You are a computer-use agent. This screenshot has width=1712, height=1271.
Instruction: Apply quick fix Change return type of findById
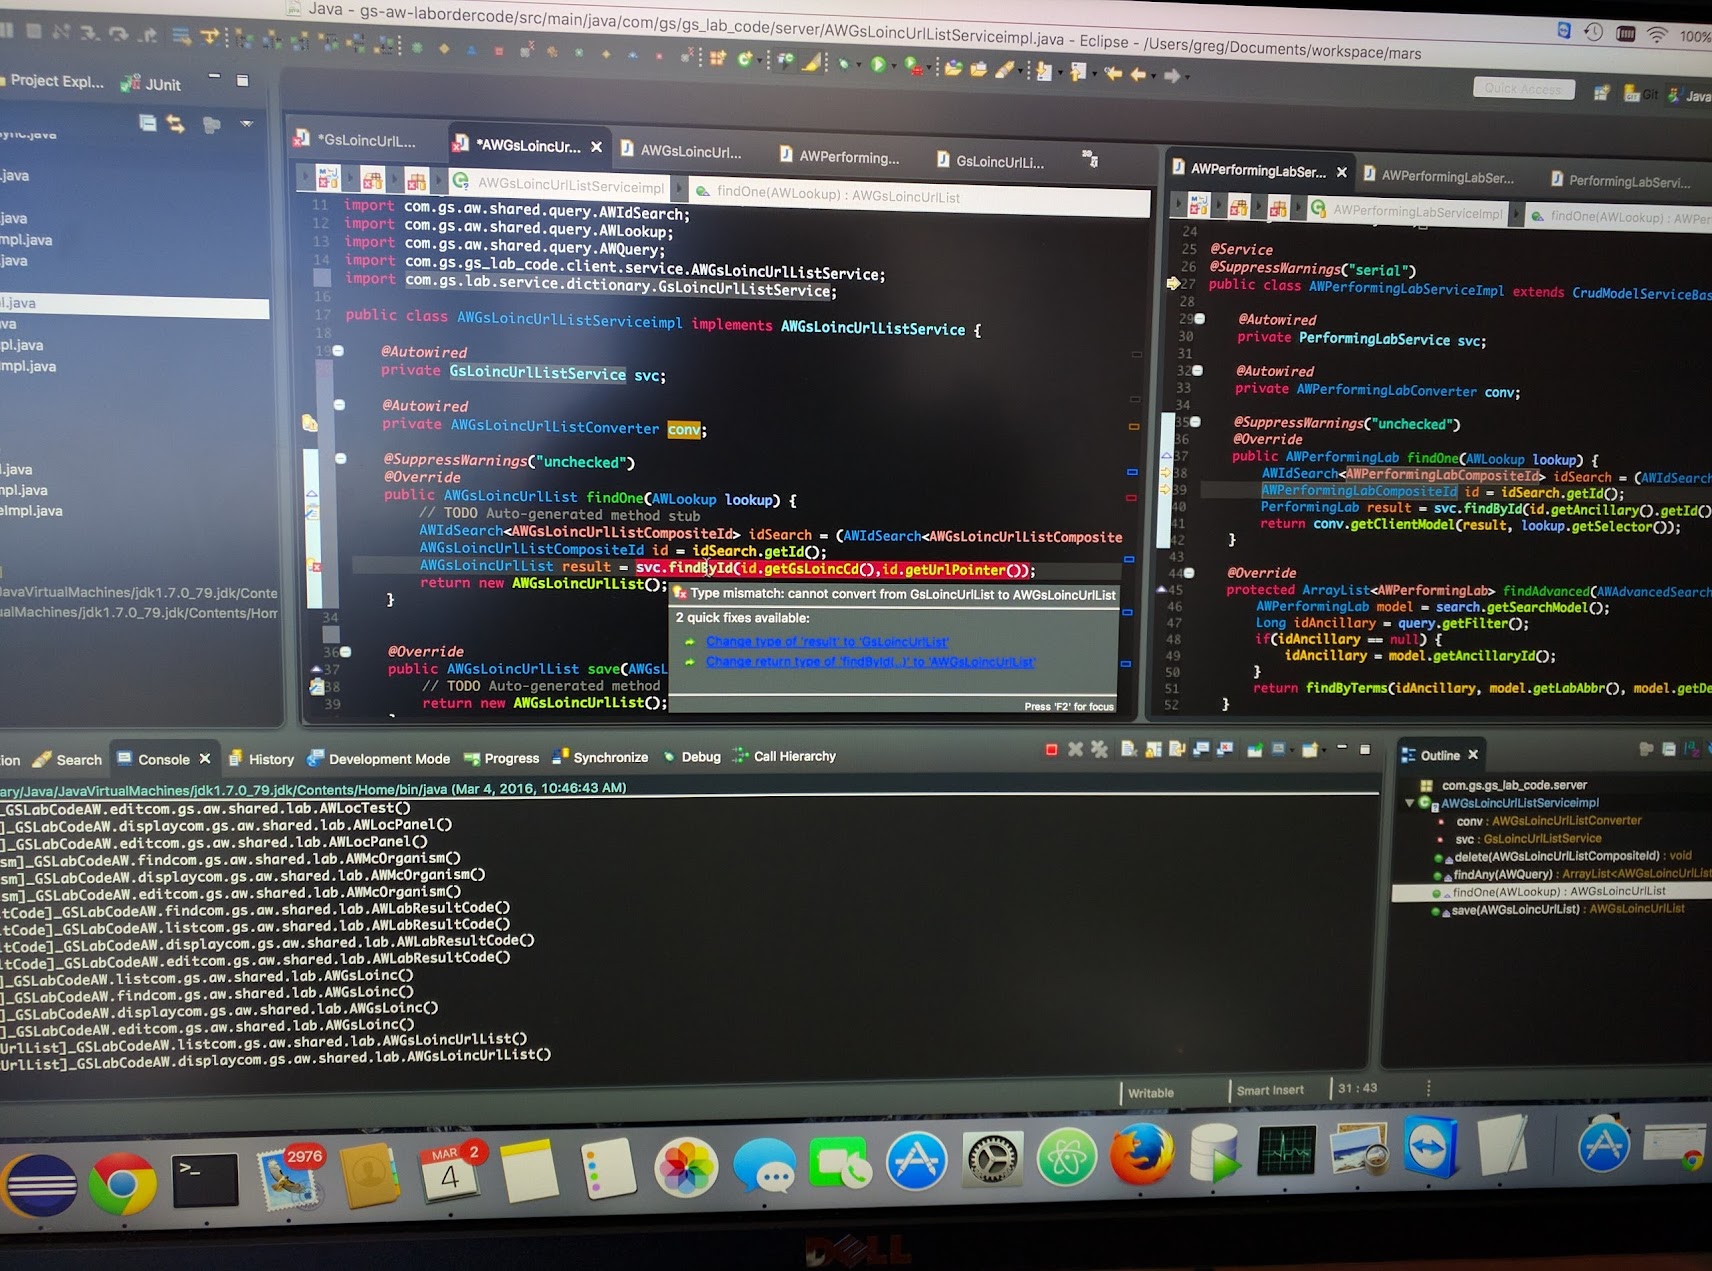(x=870, y=662)
